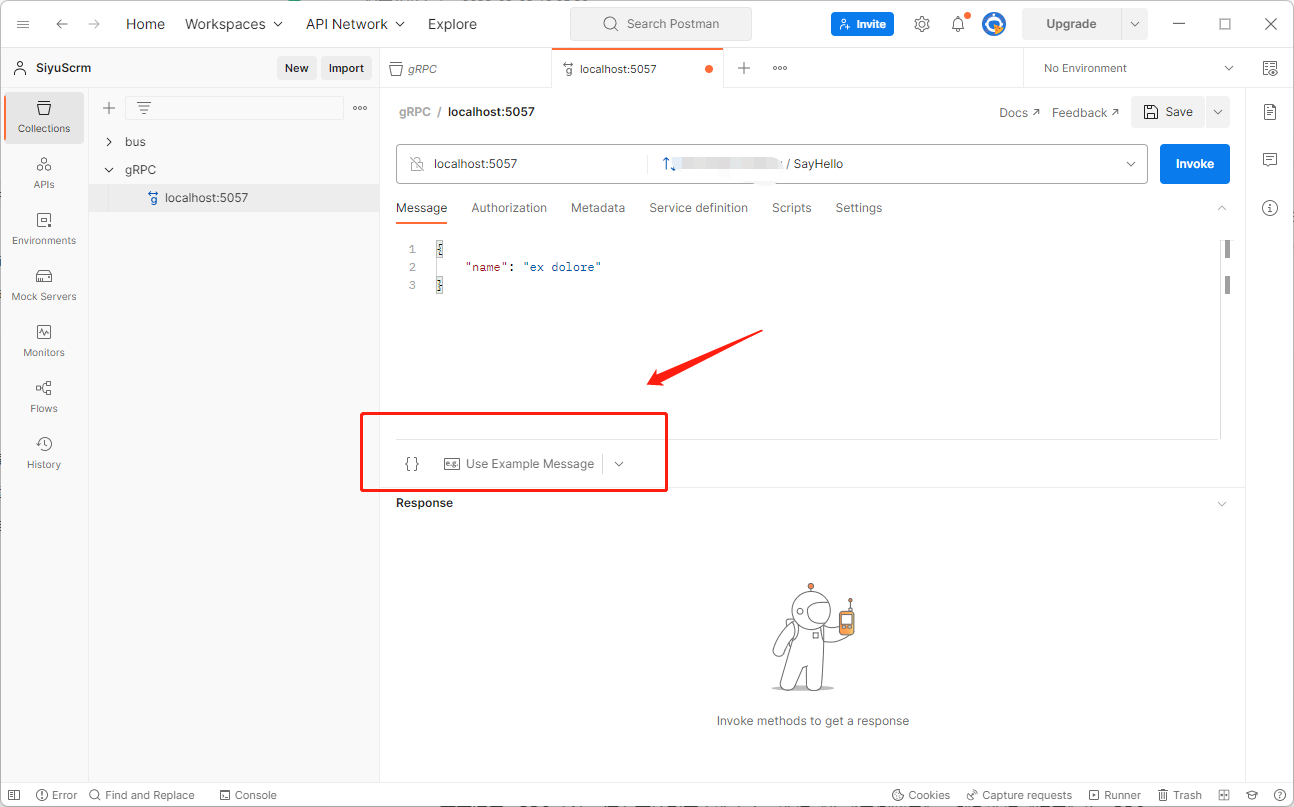Image resolution: width=1294 pixels, height=807 pixels.
Task: Expand the bus collection
Action: point(109,142)
